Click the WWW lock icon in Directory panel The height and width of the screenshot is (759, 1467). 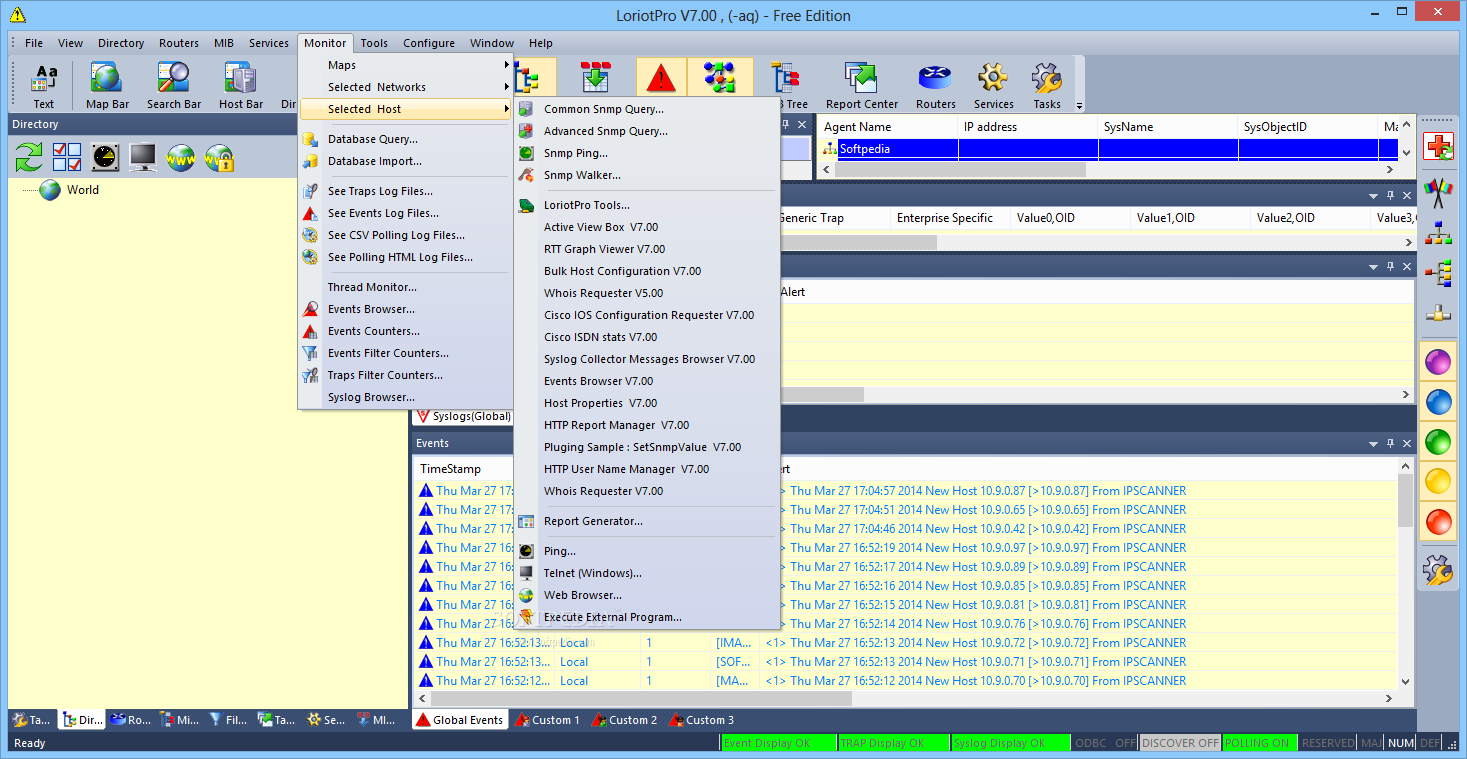click(218, 157)
